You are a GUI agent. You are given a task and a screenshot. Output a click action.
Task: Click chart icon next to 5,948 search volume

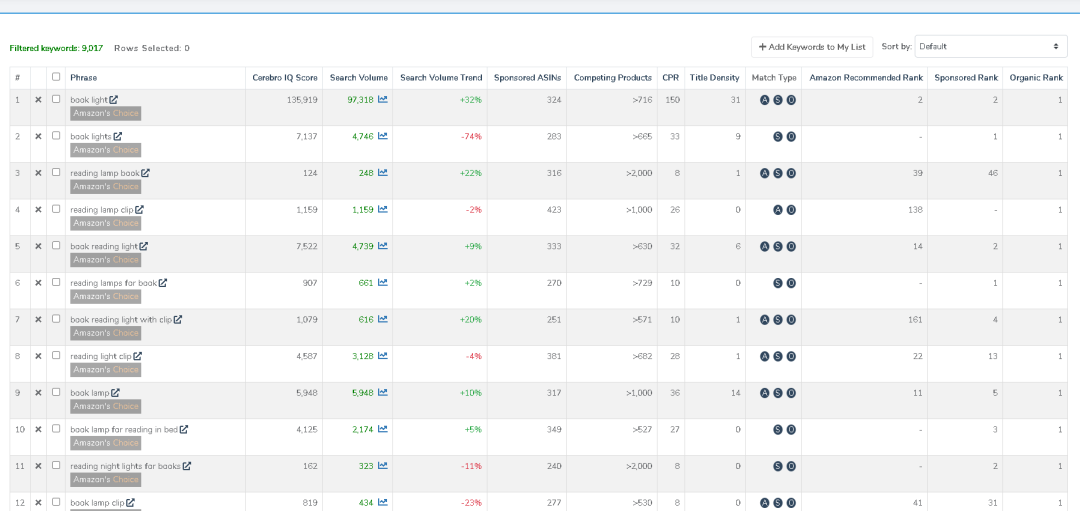click(383, 393)
